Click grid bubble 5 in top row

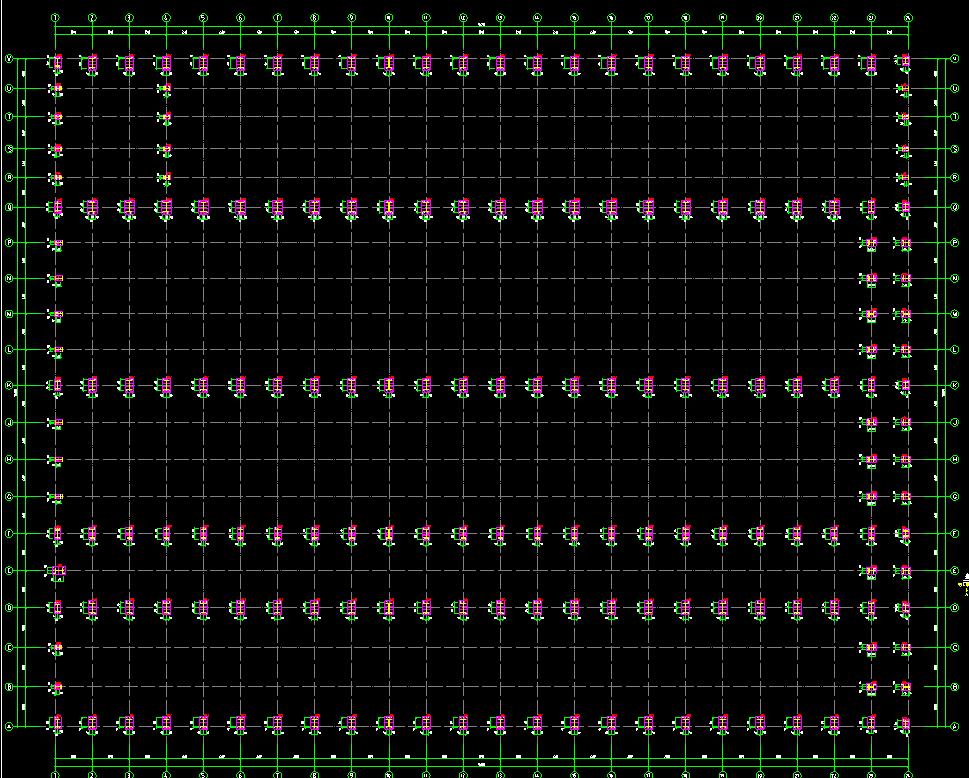[x=203, y=18]
